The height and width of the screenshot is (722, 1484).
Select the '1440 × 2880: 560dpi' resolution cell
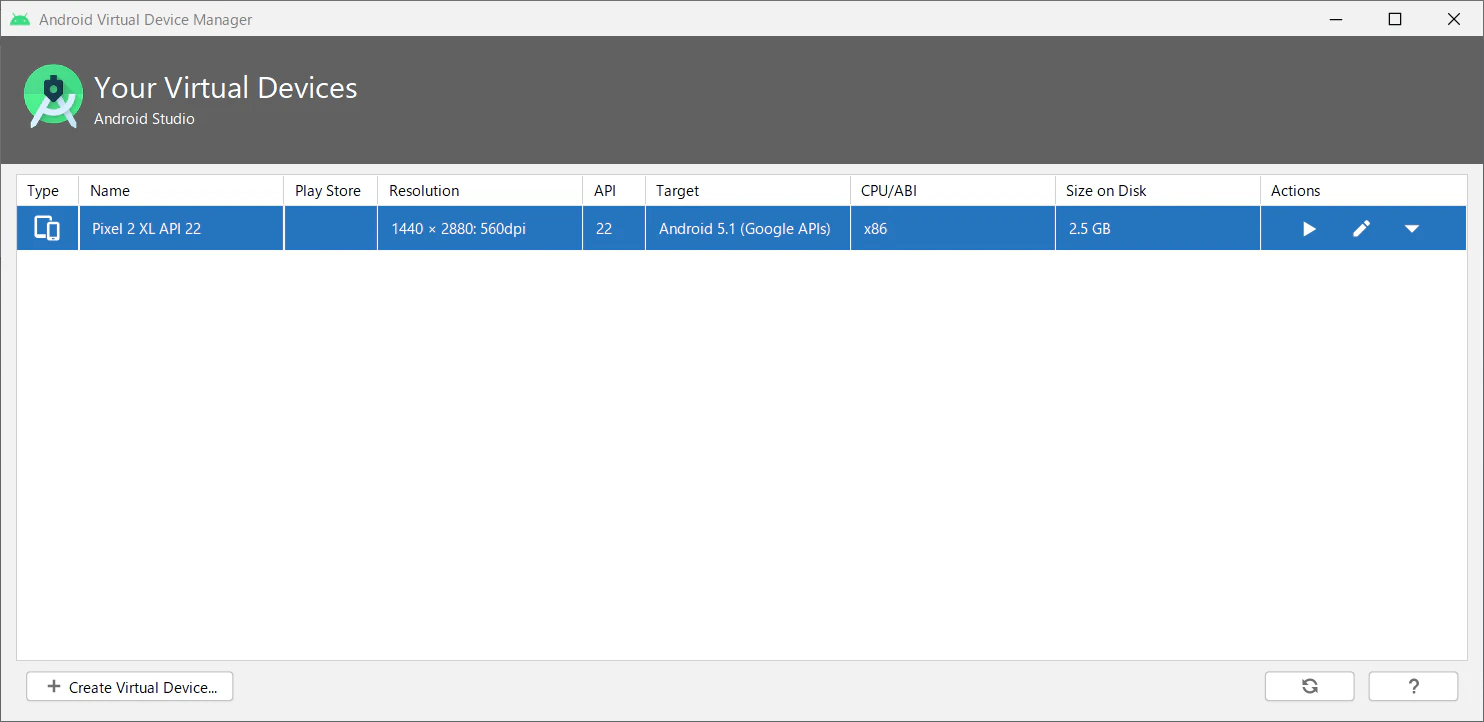[480, 229]
